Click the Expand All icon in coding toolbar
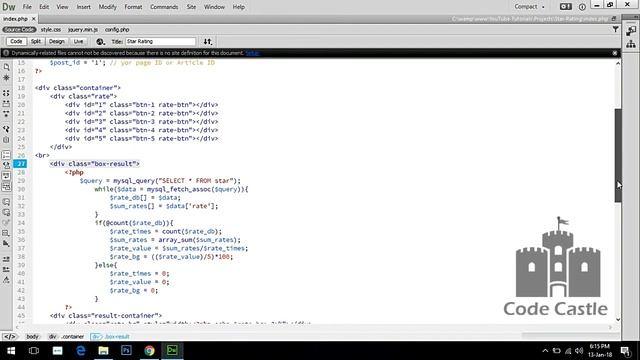The width and height of the screenshot is (640, 360). (6, 114)
